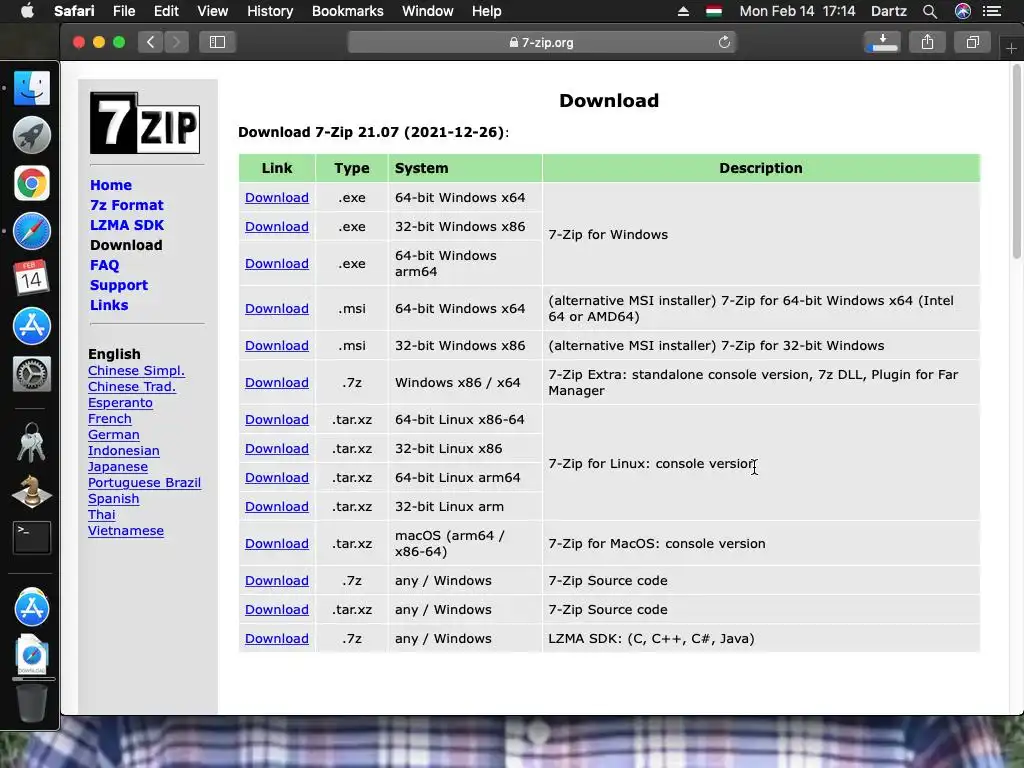Click the 7-zip.org address bar

point(541,42)
